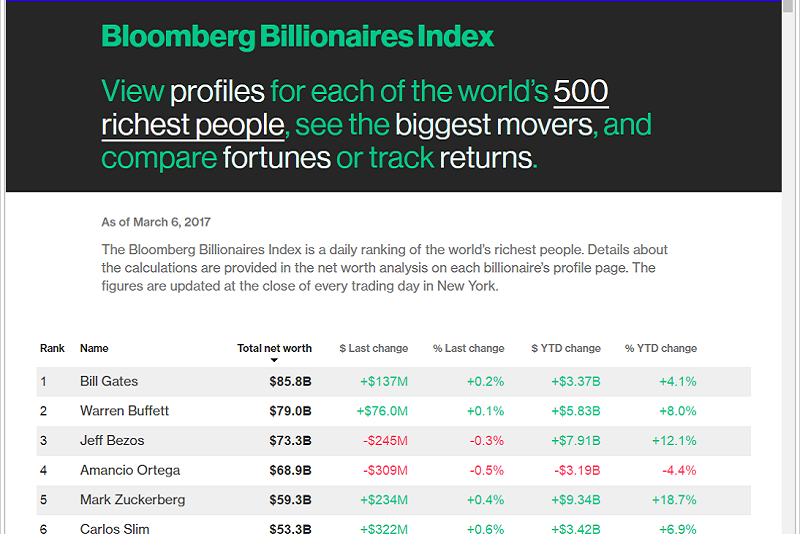The height and width of the screenshot is (534, 800).
Task: Sort by % Last change header
Action: click(468, 348)
